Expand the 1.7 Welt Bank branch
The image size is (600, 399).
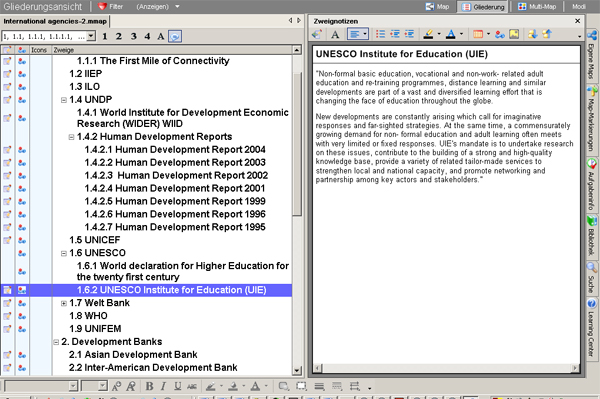(64, 303)
